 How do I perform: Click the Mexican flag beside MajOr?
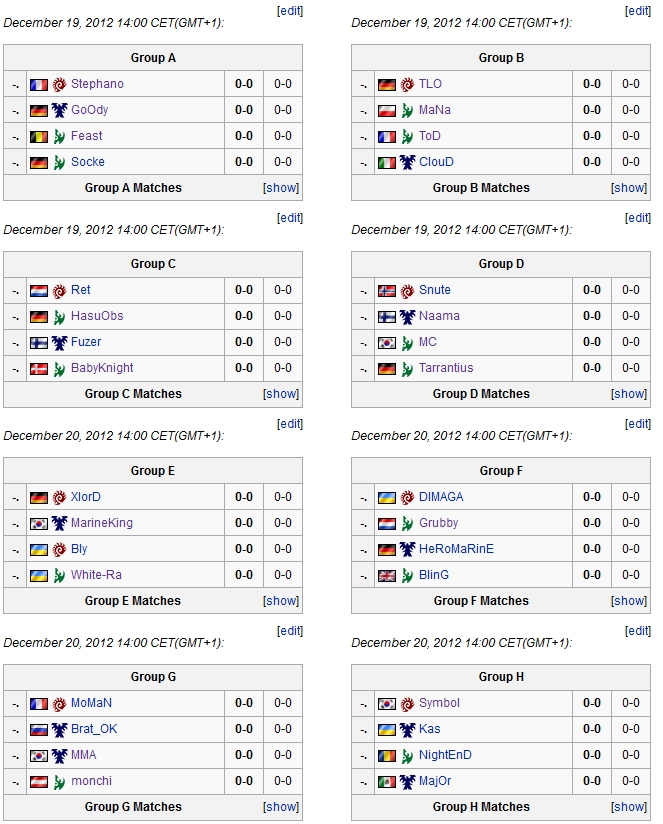tap(387, 781)
